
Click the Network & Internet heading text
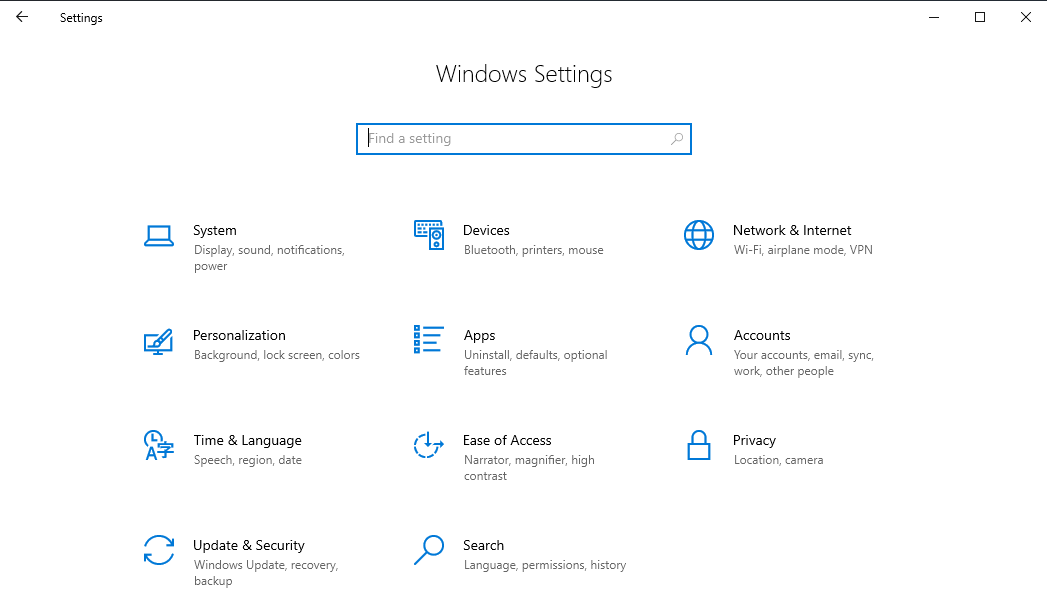pyautogui.click(x=792, y=230)
